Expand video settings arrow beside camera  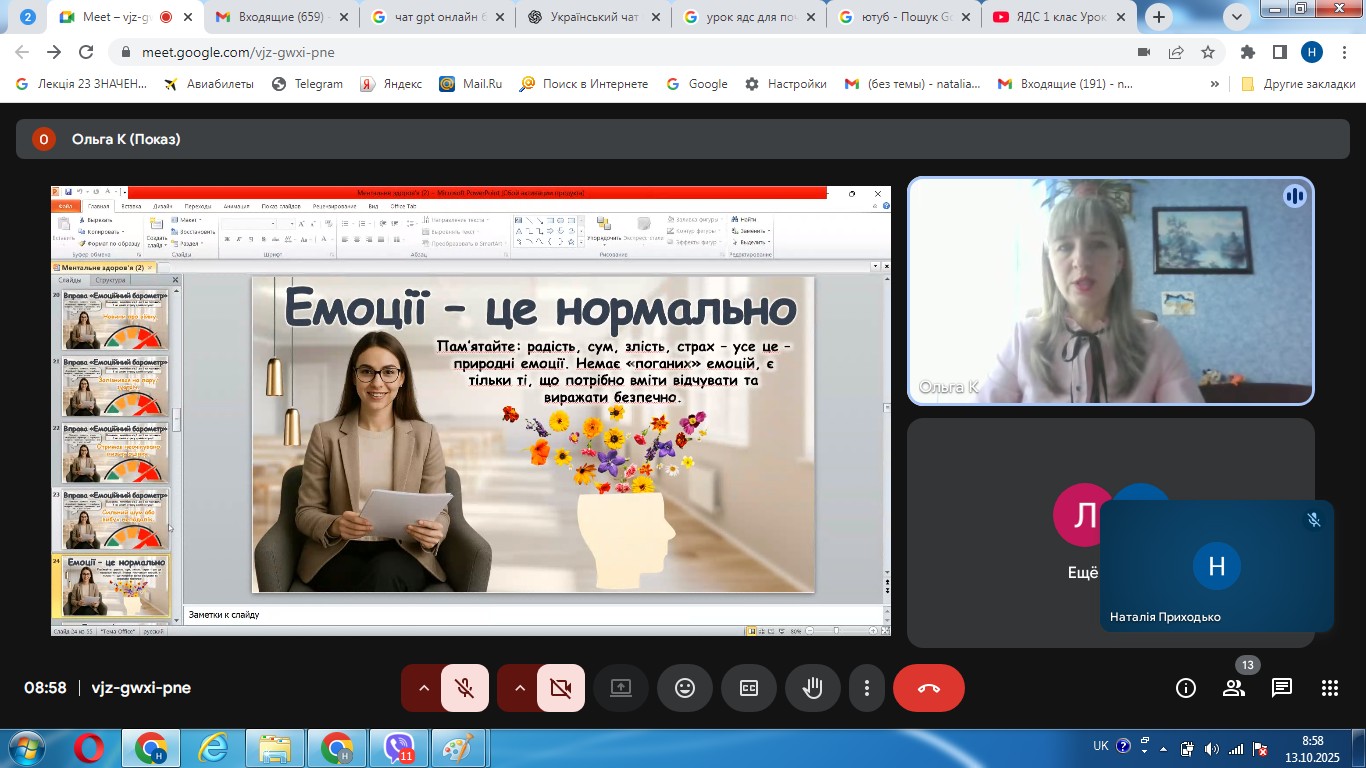[x=519, y=688]
